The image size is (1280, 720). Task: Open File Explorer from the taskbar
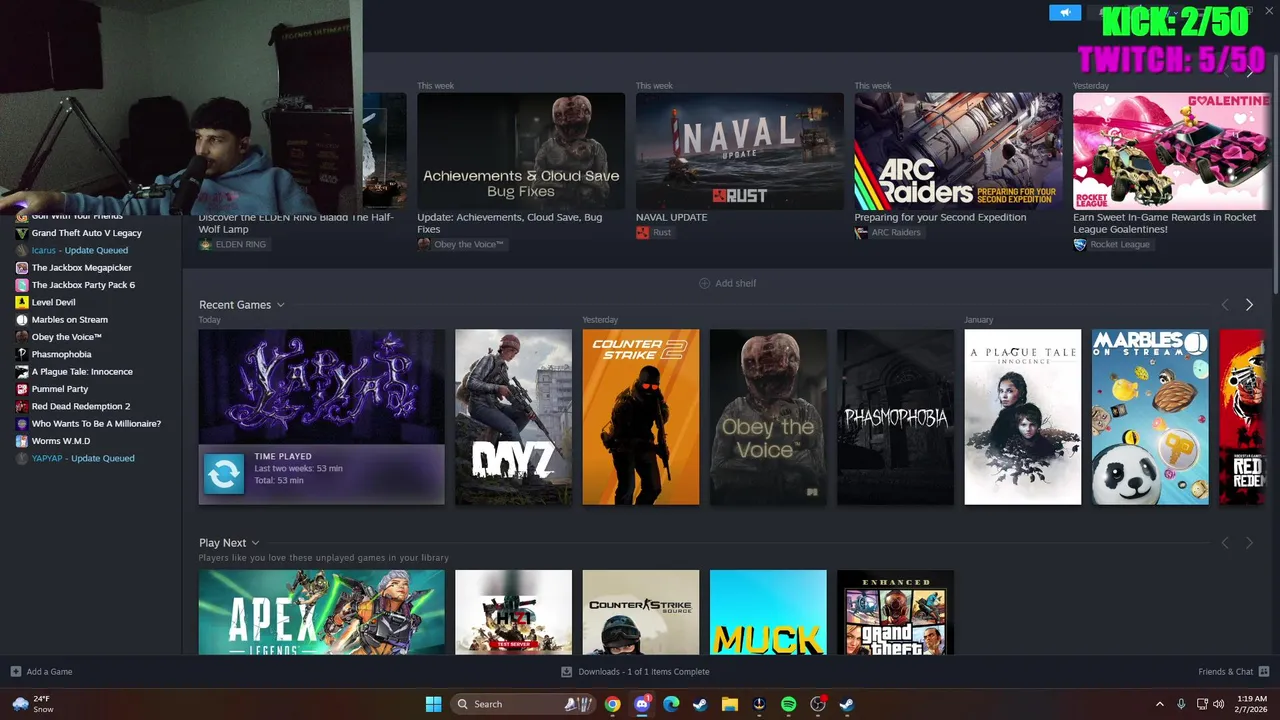[x=730, y=704]
